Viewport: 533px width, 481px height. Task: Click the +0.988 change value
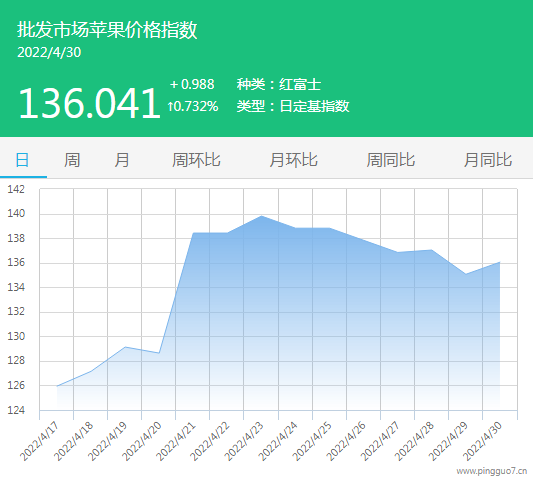coord(192,84)
